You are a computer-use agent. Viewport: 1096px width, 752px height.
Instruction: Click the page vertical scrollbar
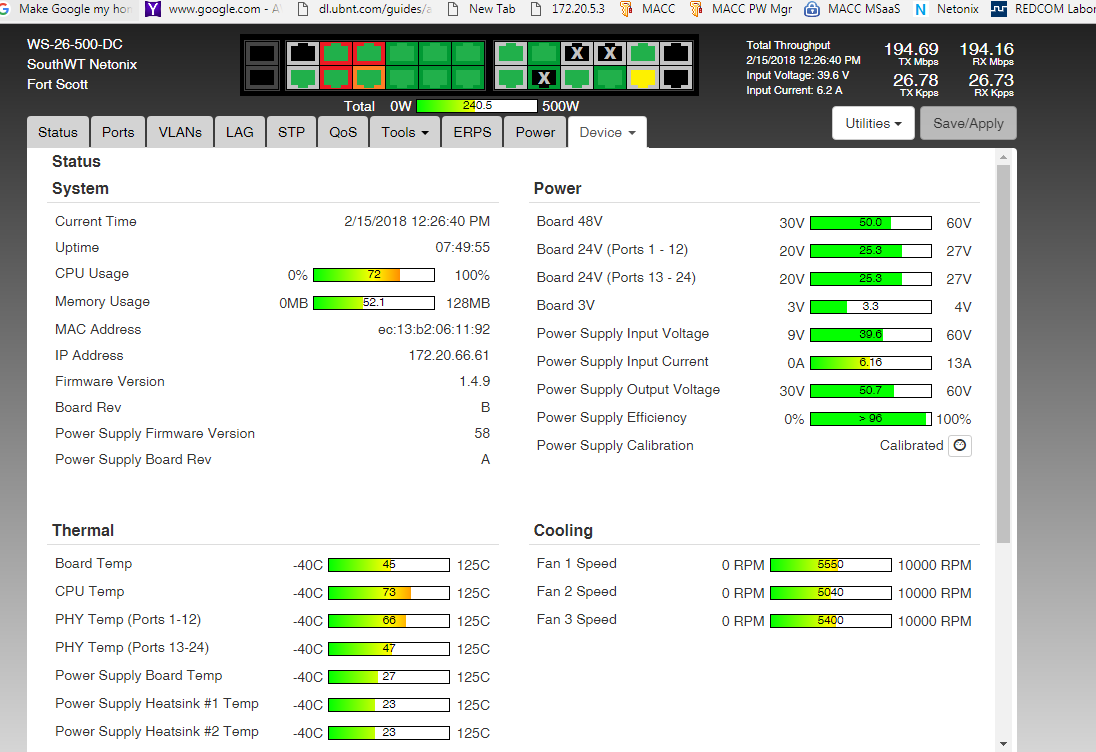click(x=1003, y=350)
